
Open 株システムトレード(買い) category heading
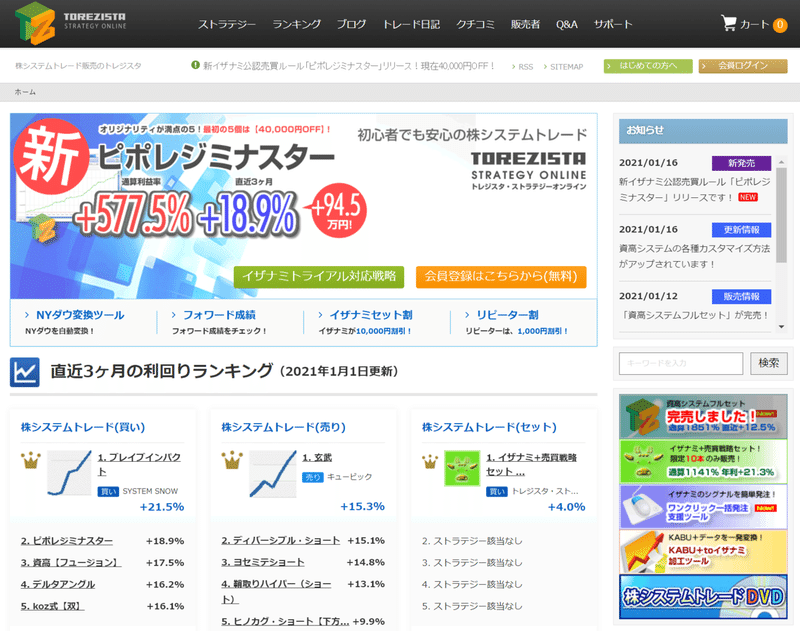[83, 427]
